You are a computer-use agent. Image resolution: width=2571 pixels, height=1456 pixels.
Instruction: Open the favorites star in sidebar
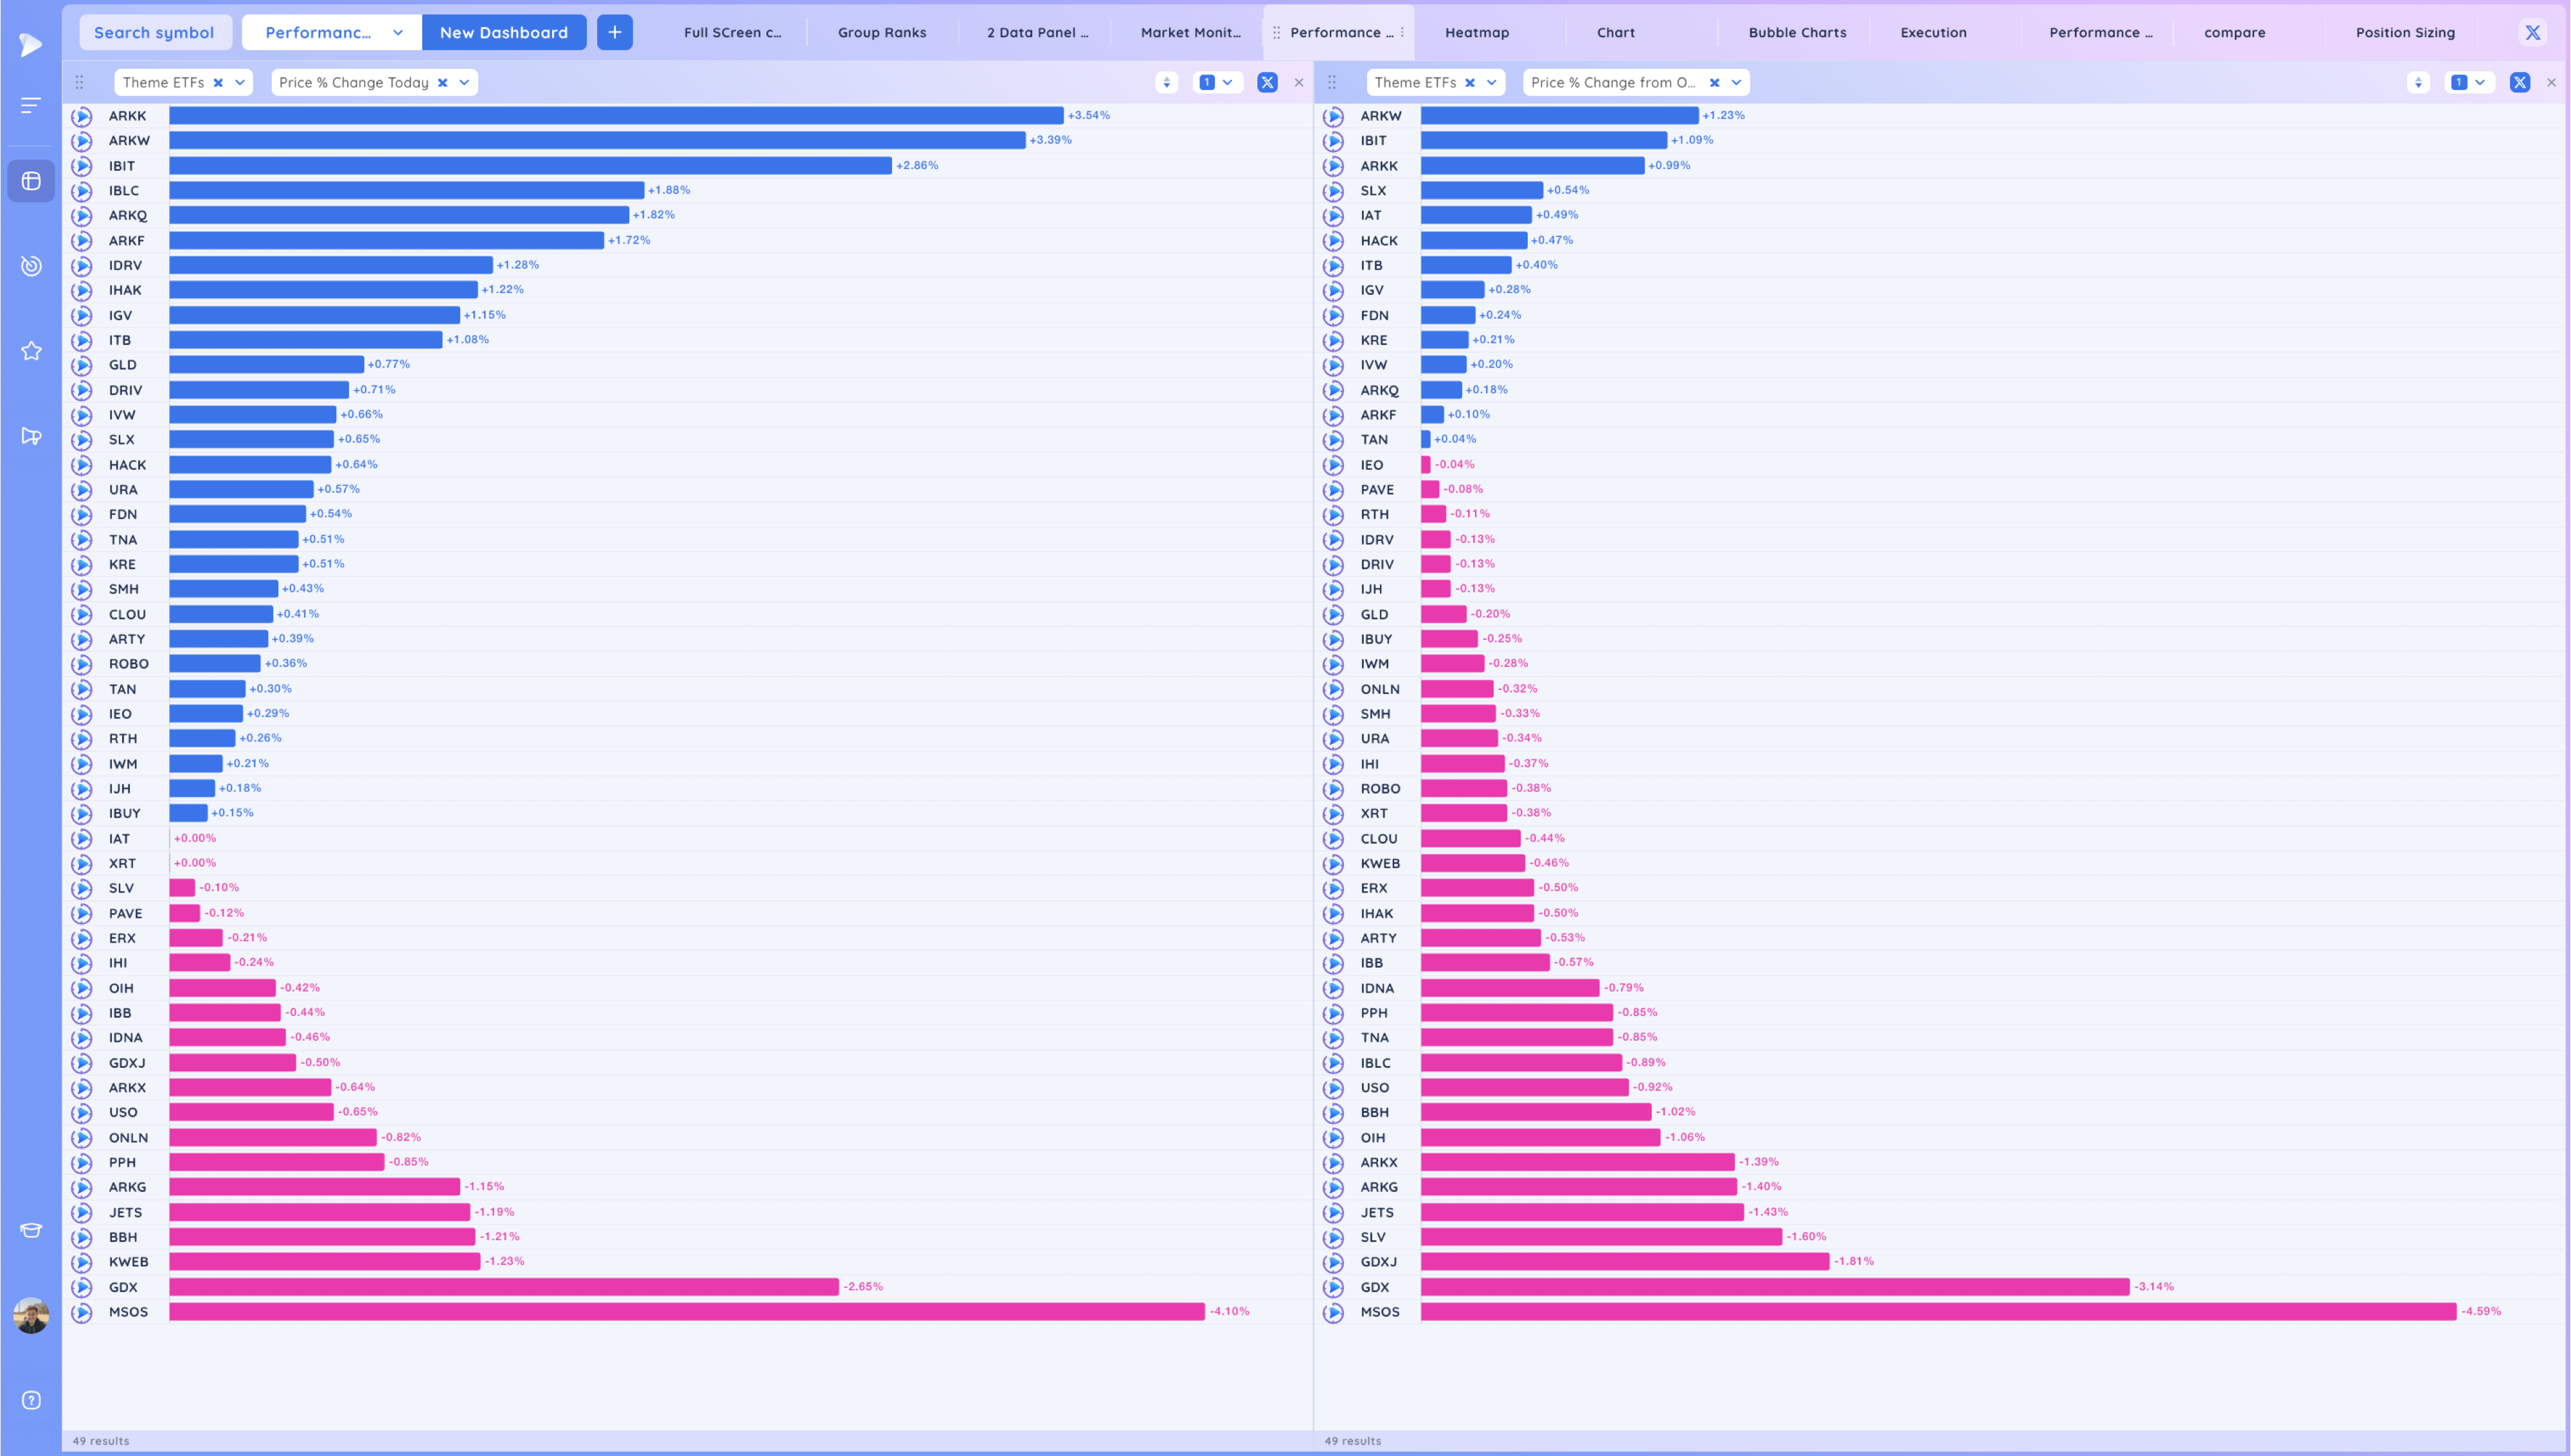coord(31,351)
